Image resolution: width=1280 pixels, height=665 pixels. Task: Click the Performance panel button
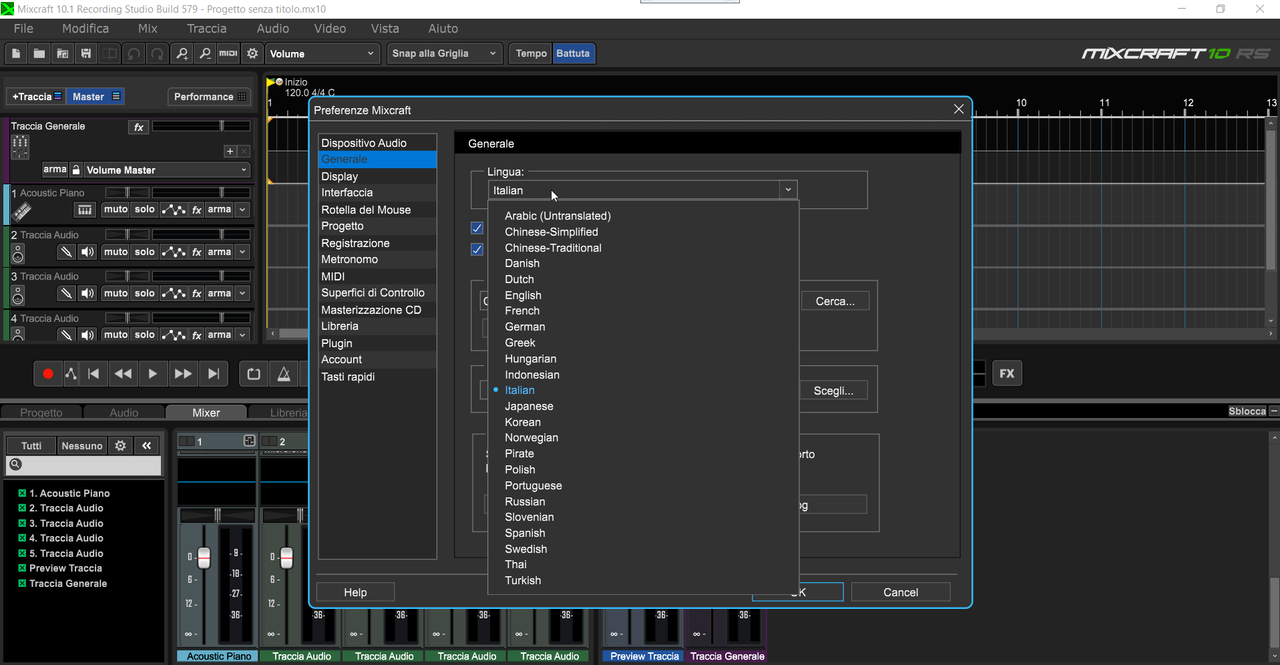click(209, 97)
